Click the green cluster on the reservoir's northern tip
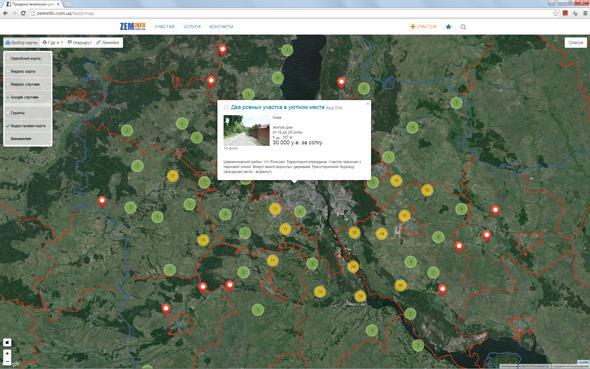Viewport: 590px width, 369px height. [x=287, y=50]
